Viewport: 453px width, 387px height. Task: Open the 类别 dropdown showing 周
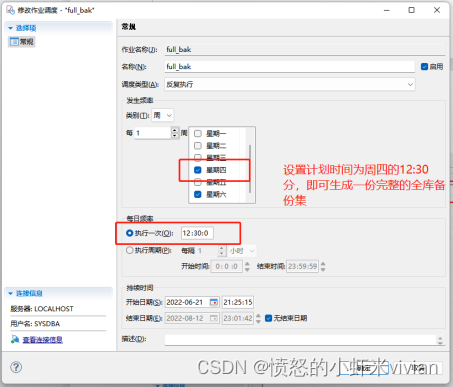[163, 115]
